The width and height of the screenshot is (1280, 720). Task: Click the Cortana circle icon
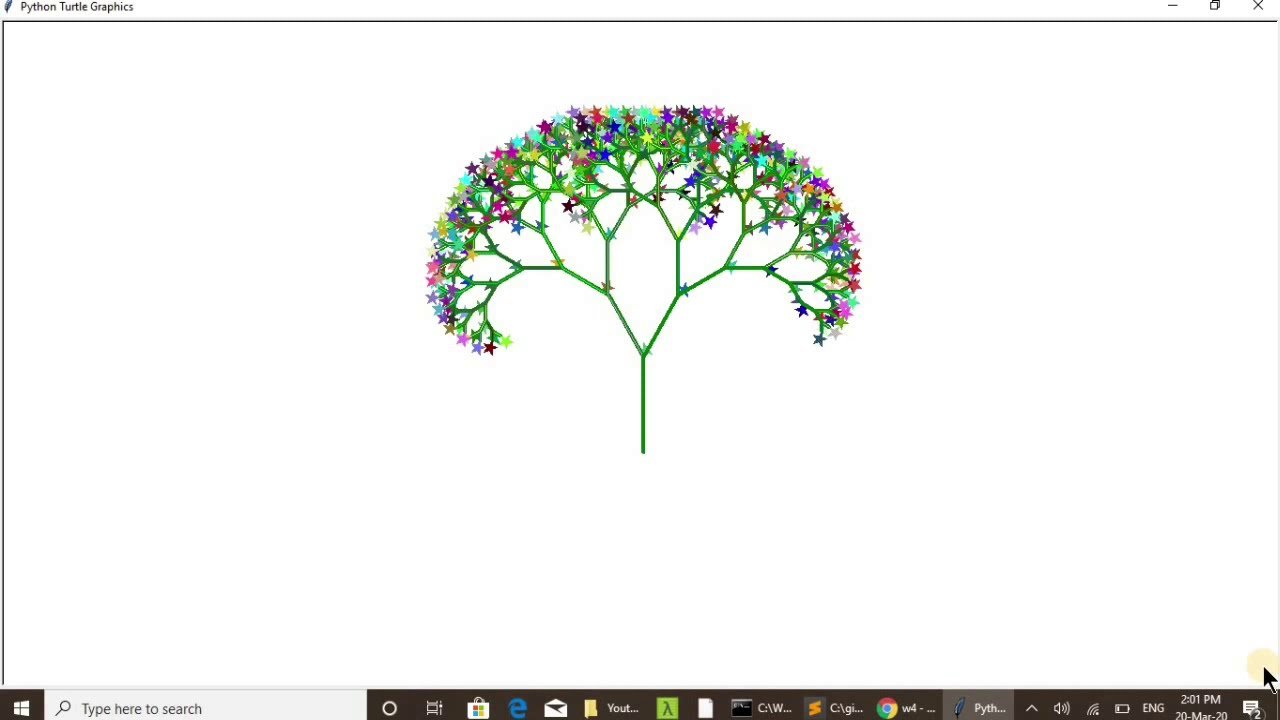pyautogui.click(x=389, y=708)
